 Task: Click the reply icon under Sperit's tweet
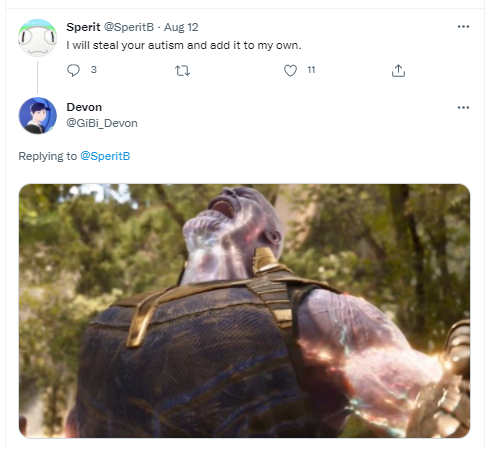pos(73,70)
